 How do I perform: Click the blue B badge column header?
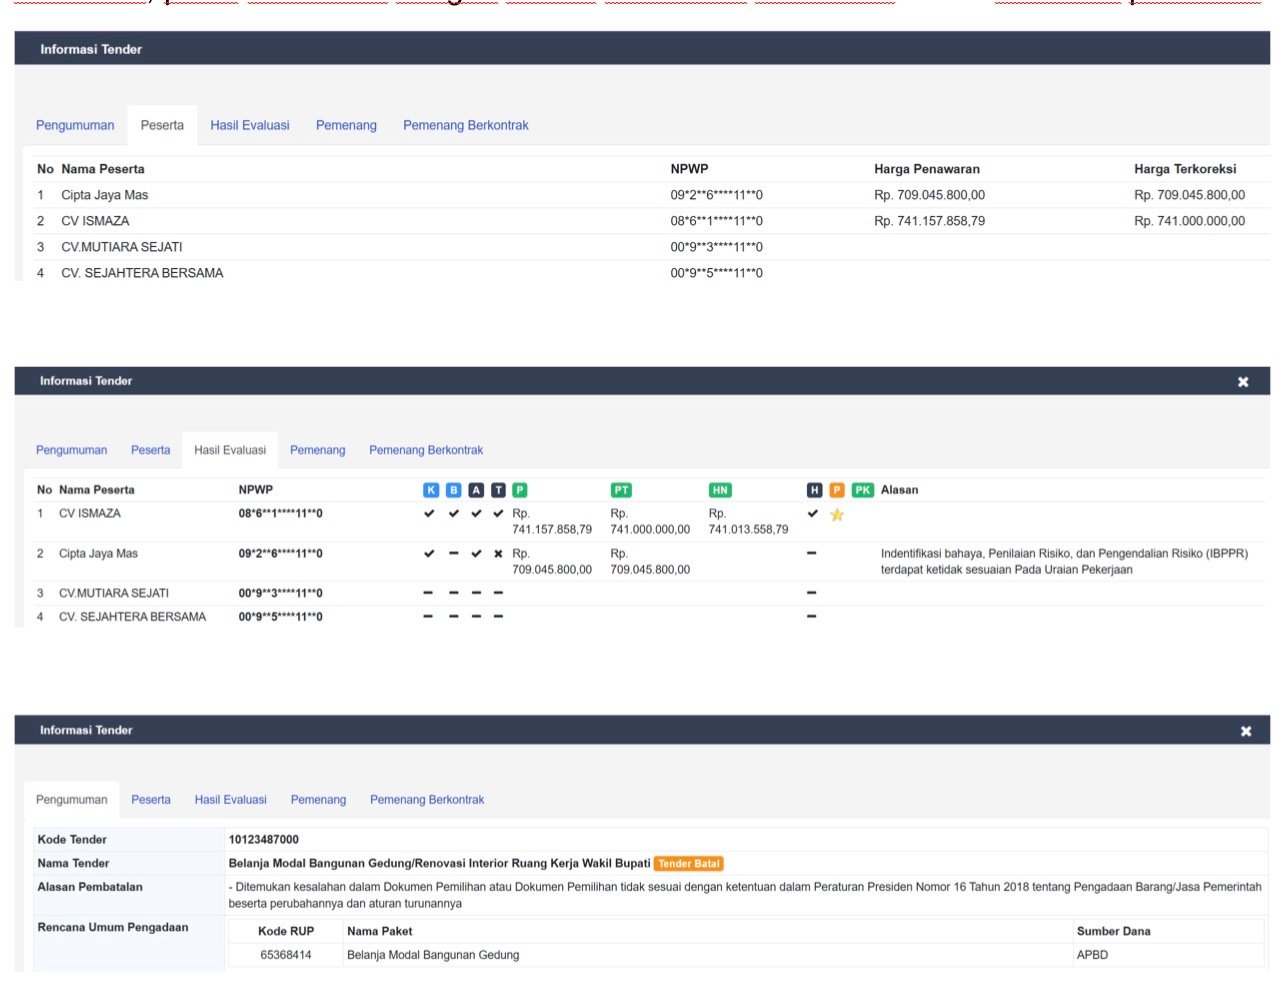(453, 490)
